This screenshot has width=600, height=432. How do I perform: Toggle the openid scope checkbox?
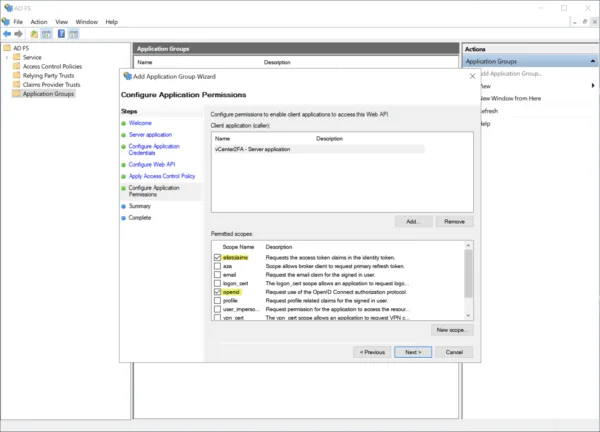pos(217,292)
